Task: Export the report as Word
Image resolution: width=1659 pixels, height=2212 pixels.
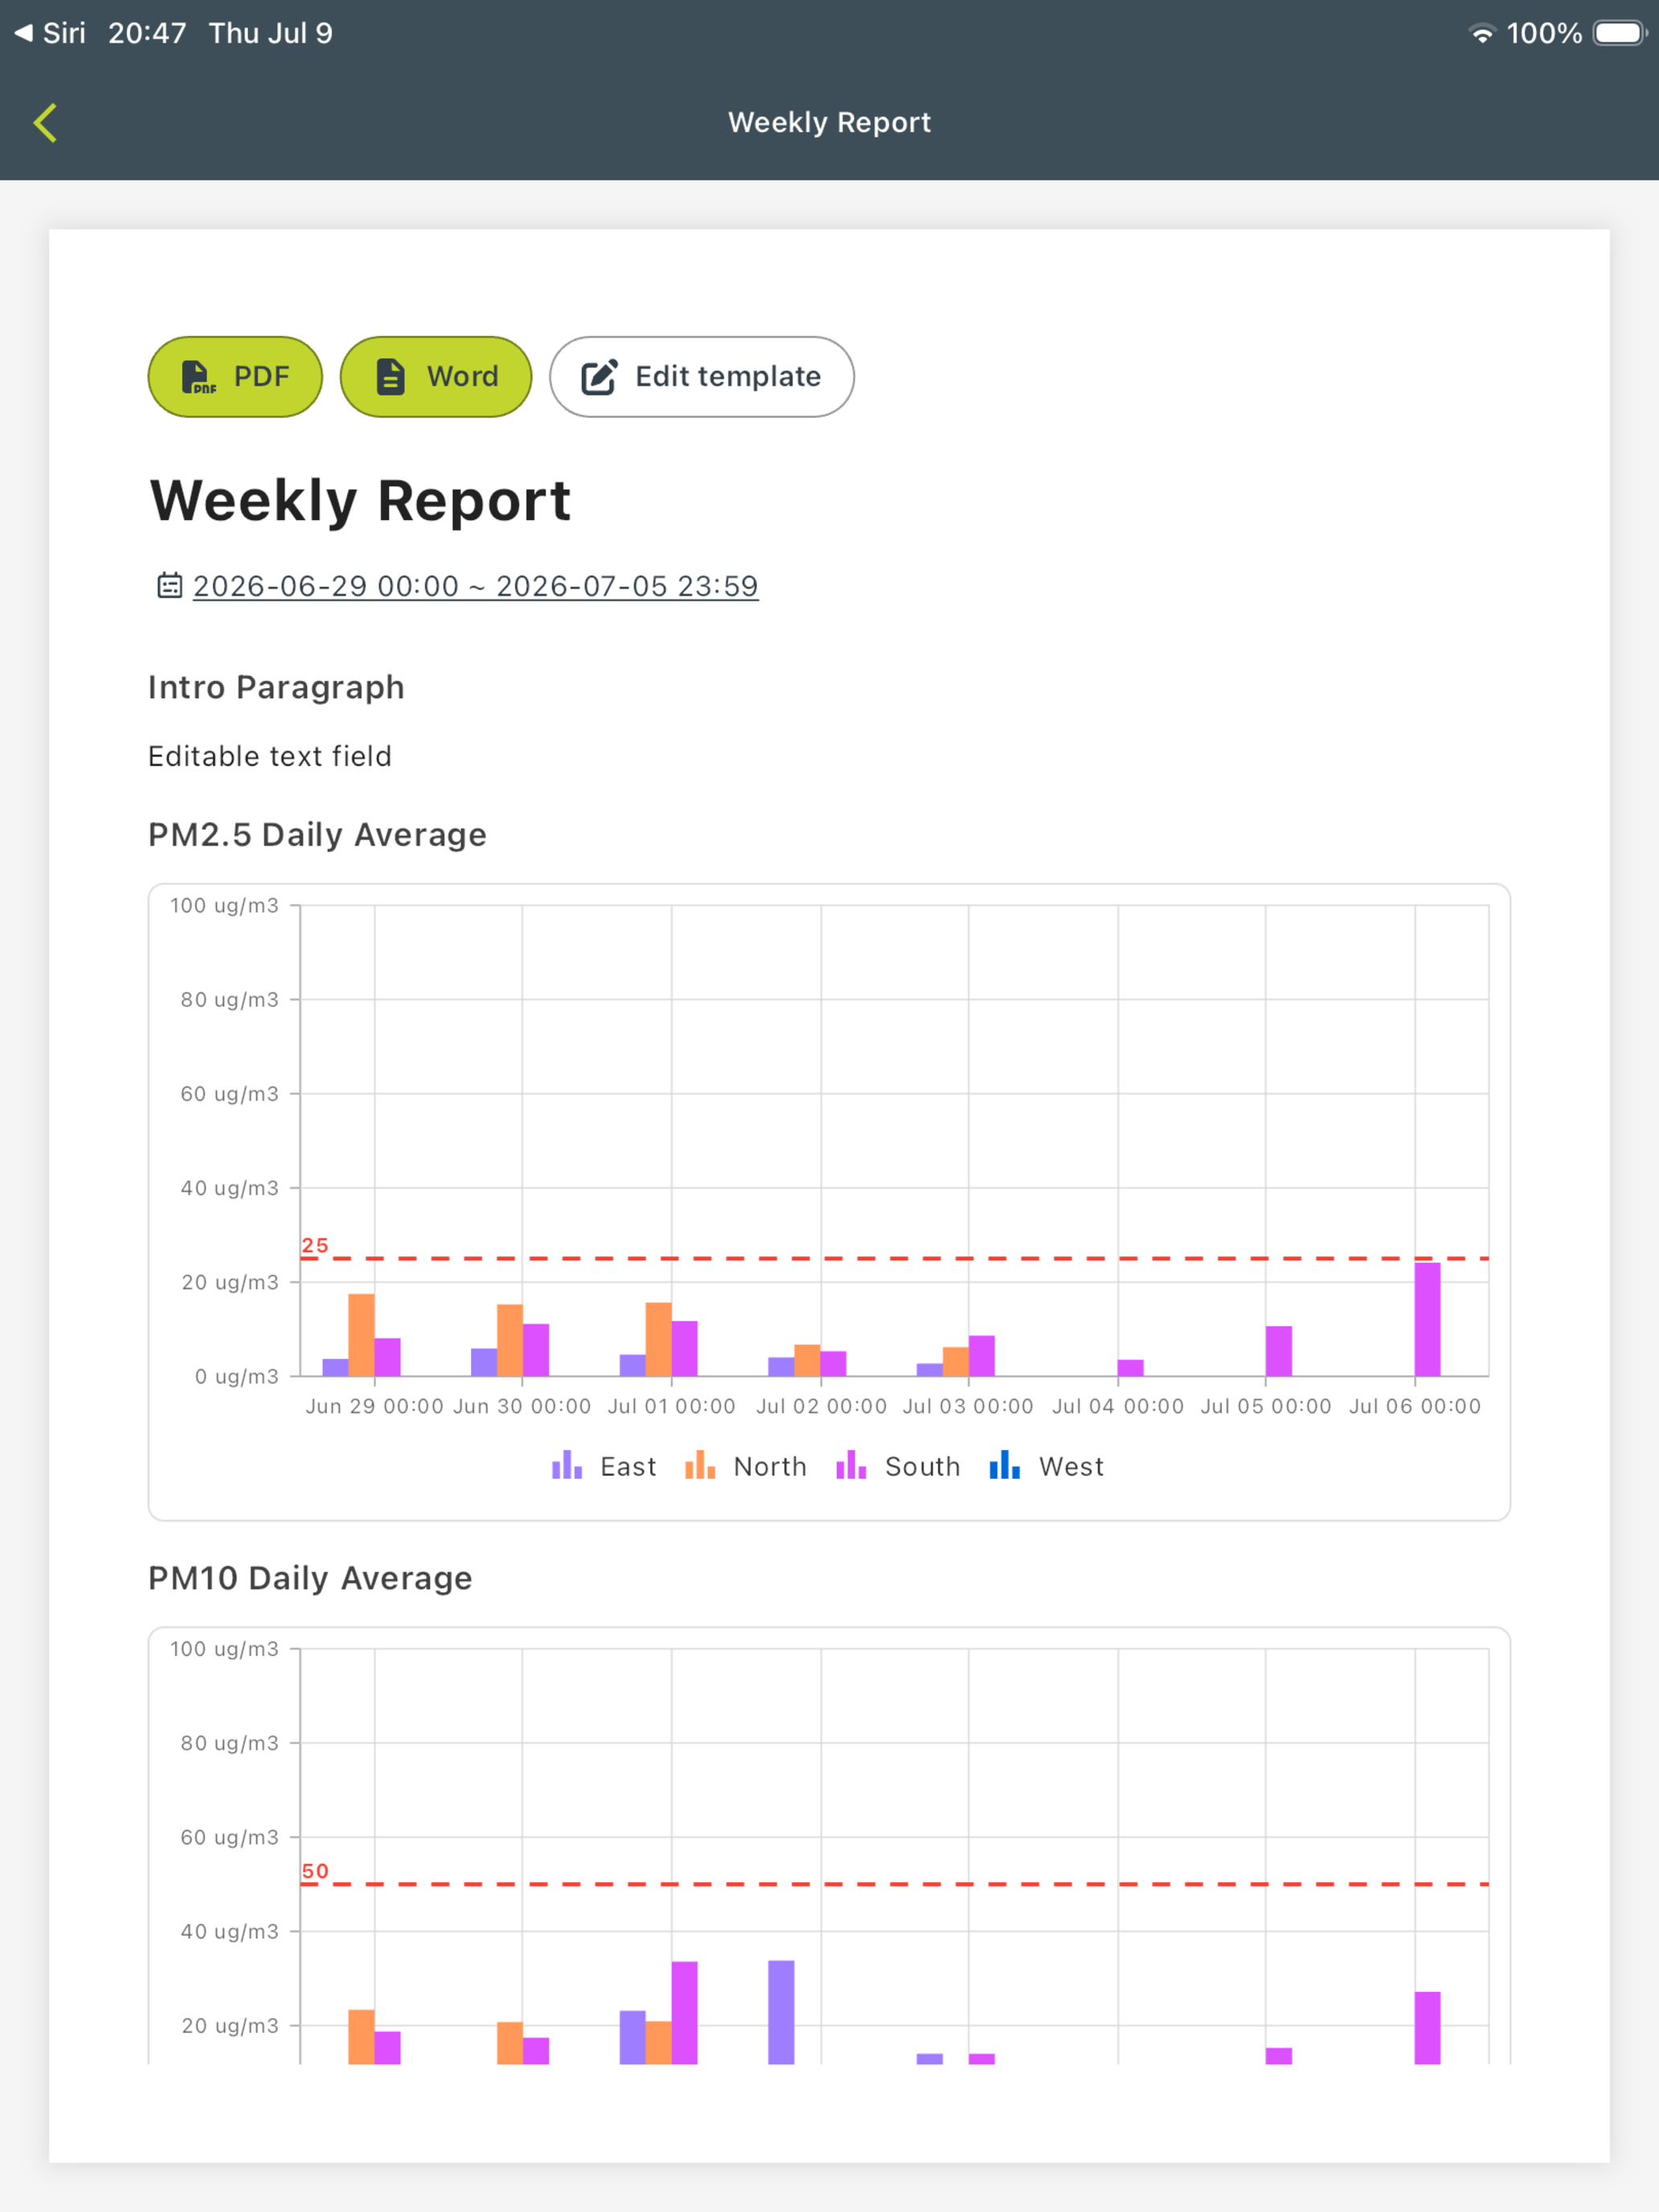Action: (x=436, y=377)
